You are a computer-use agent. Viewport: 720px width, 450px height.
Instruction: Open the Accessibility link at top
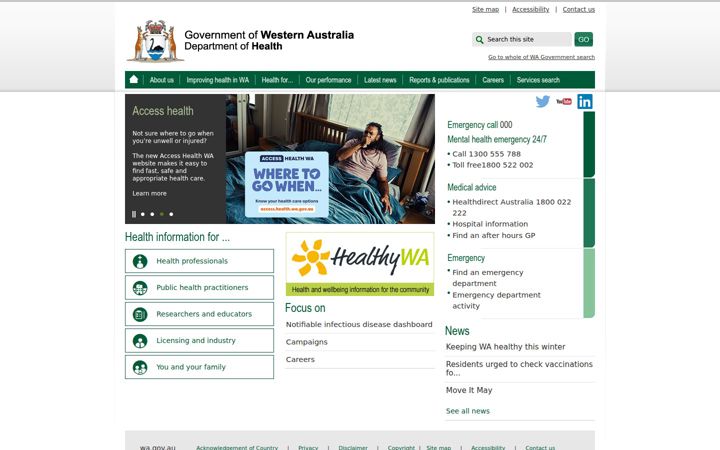(531, 9)
